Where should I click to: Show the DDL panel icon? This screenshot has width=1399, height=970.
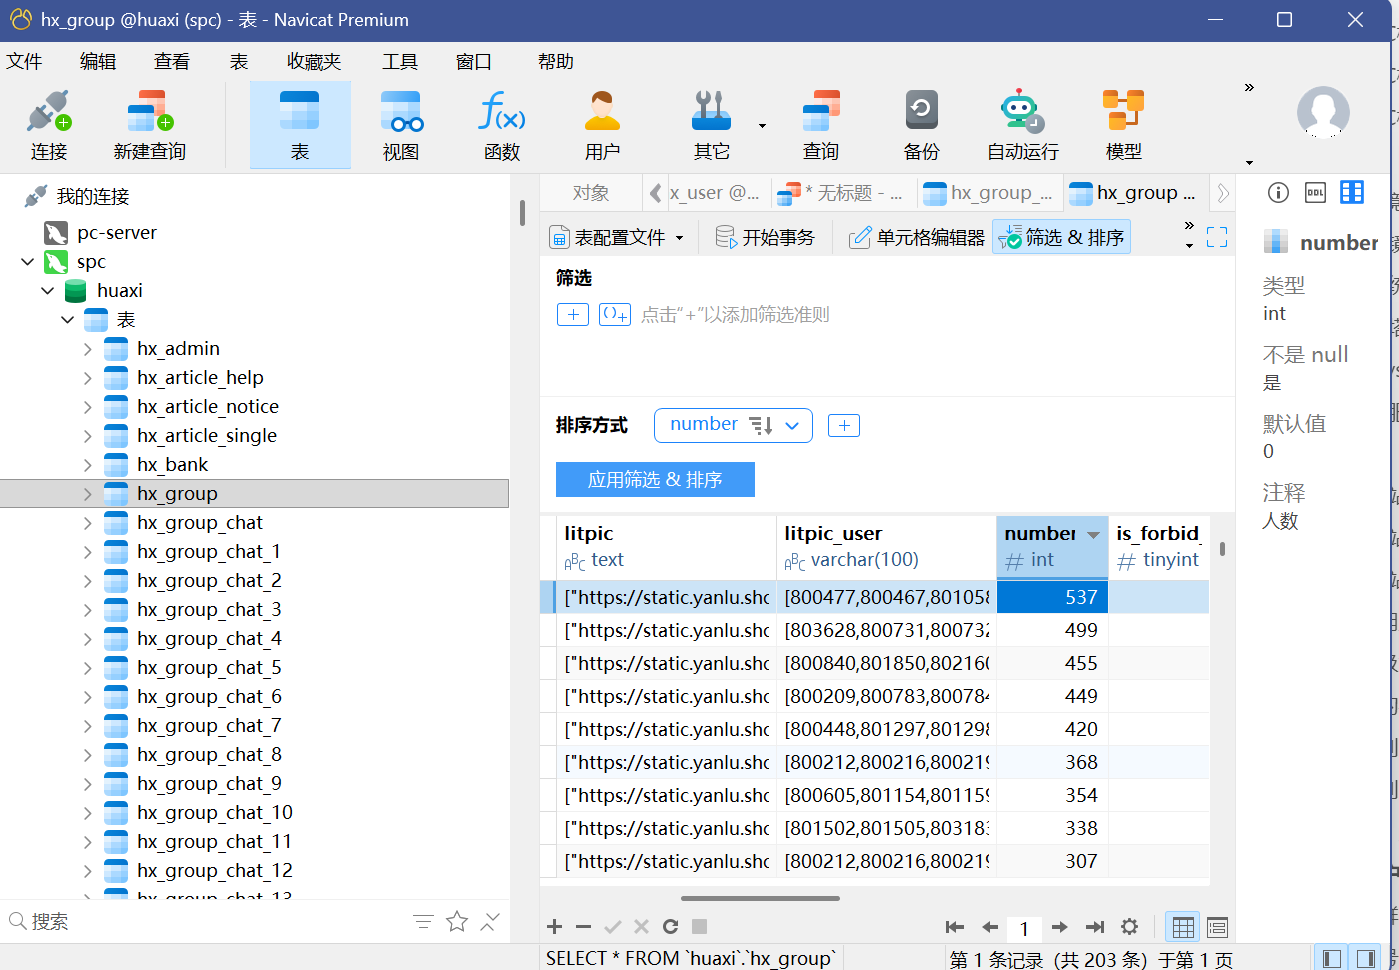point(1315,193)
